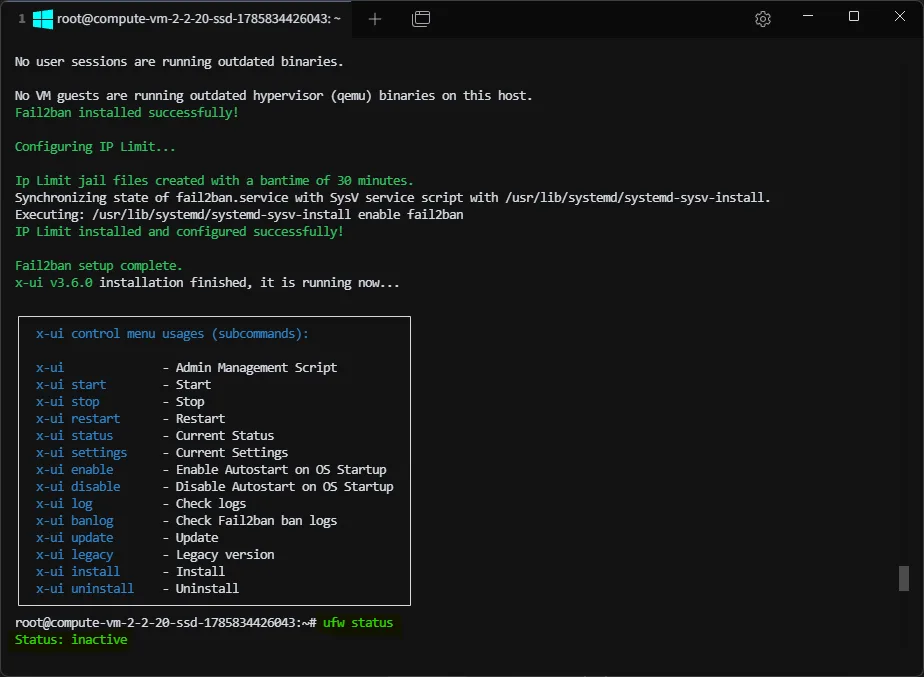This screenshot has height=677, width=924.
Task: Click 'x-ui log' subcommand text
Action: (x=64, y=504)
